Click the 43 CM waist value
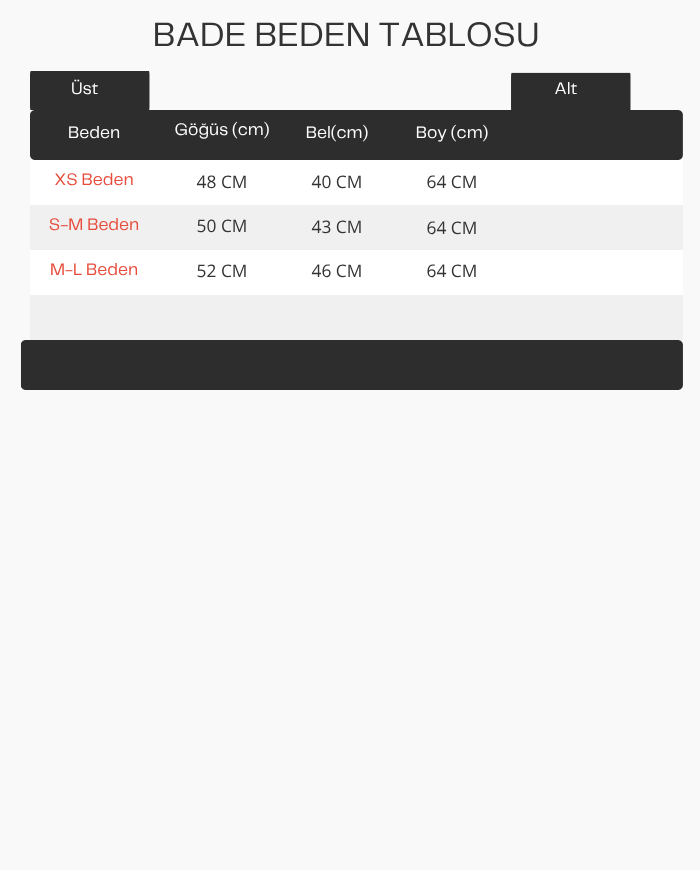The height and width of the screenshot is (870, 700). (337, 227)
